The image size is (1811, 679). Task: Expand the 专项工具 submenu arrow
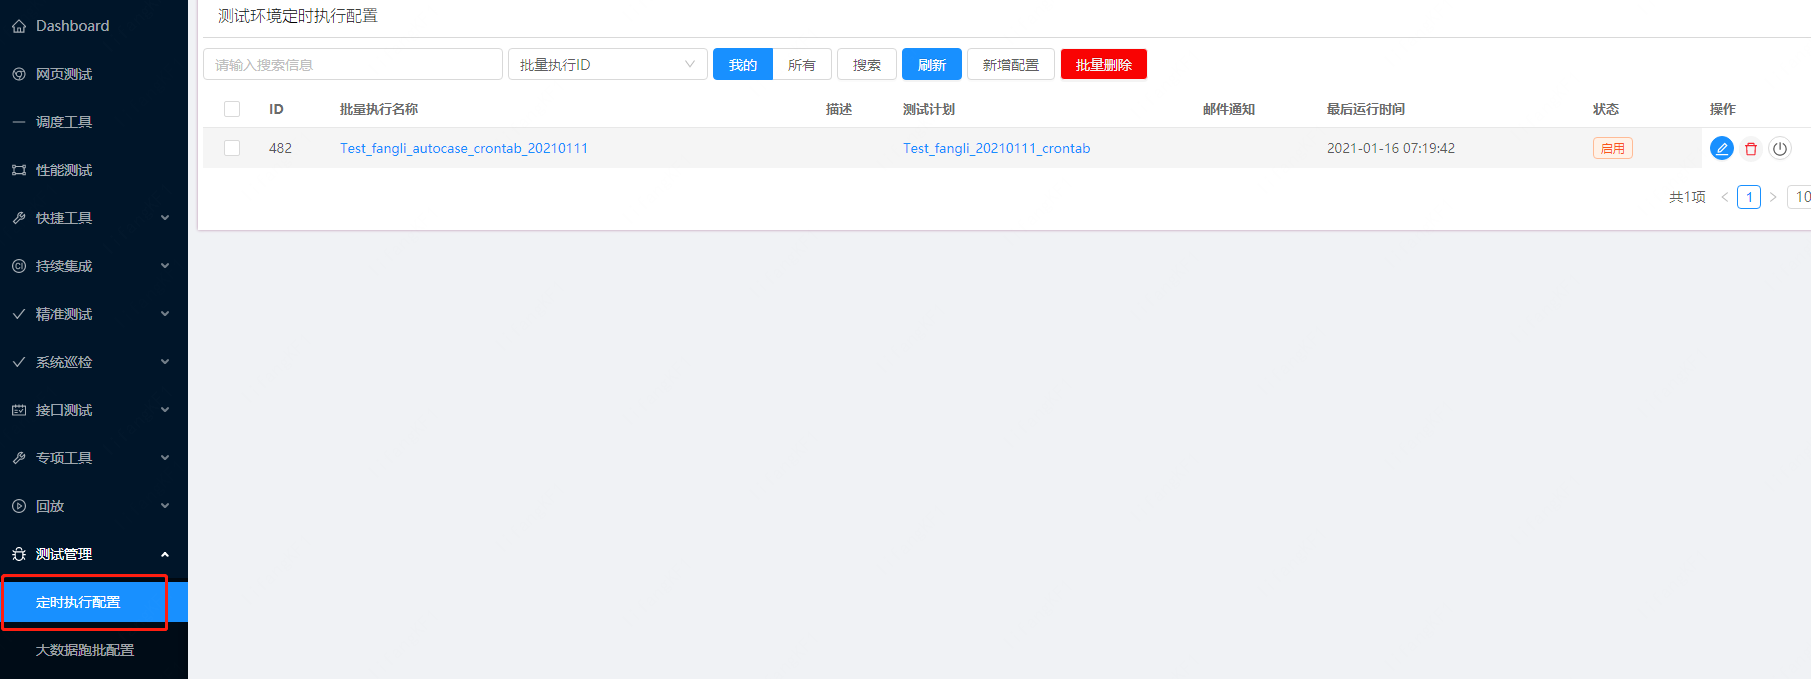point(165,458)
